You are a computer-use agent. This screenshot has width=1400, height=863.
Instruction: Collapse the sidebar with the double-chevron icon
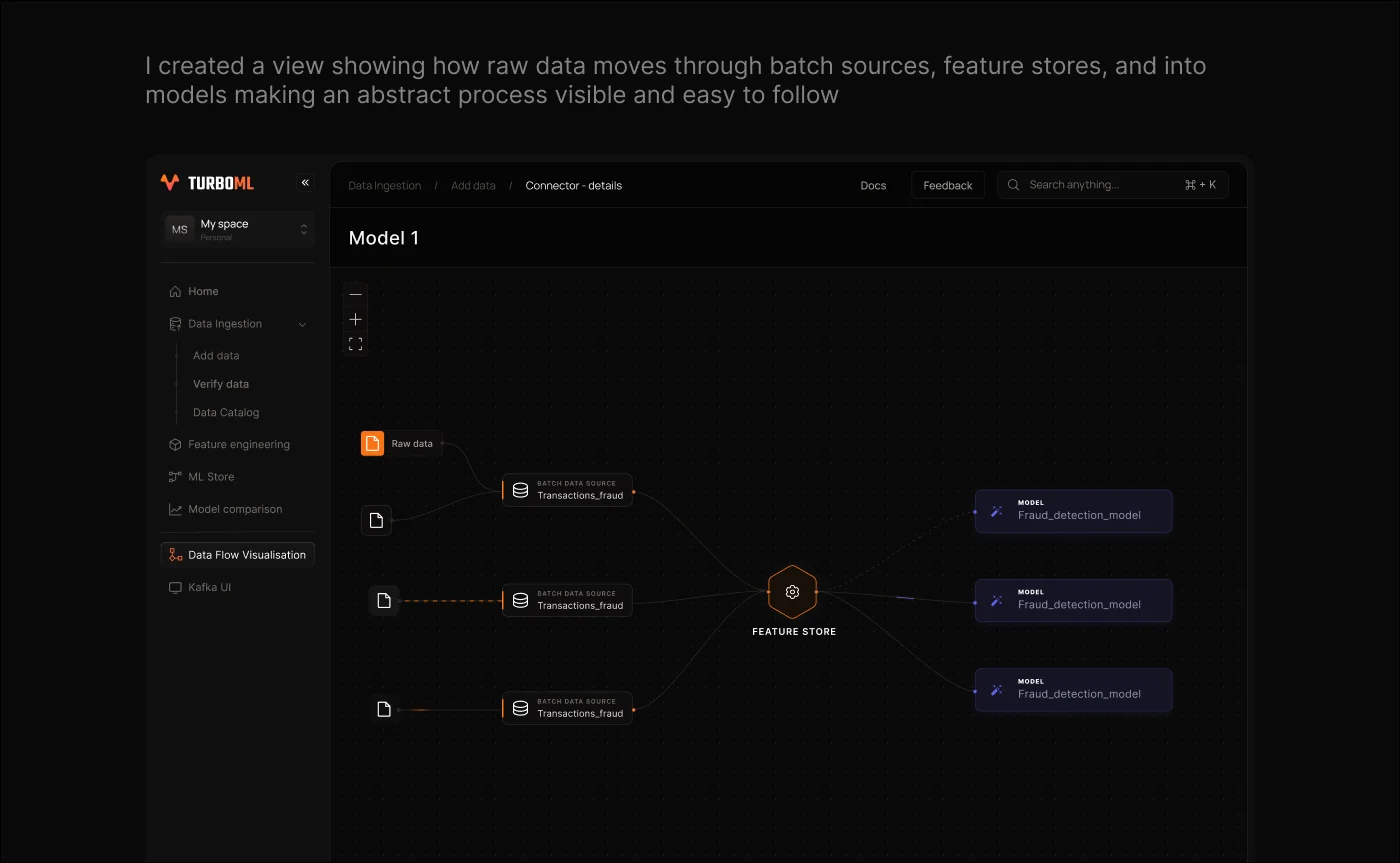(x=305, y=183)
